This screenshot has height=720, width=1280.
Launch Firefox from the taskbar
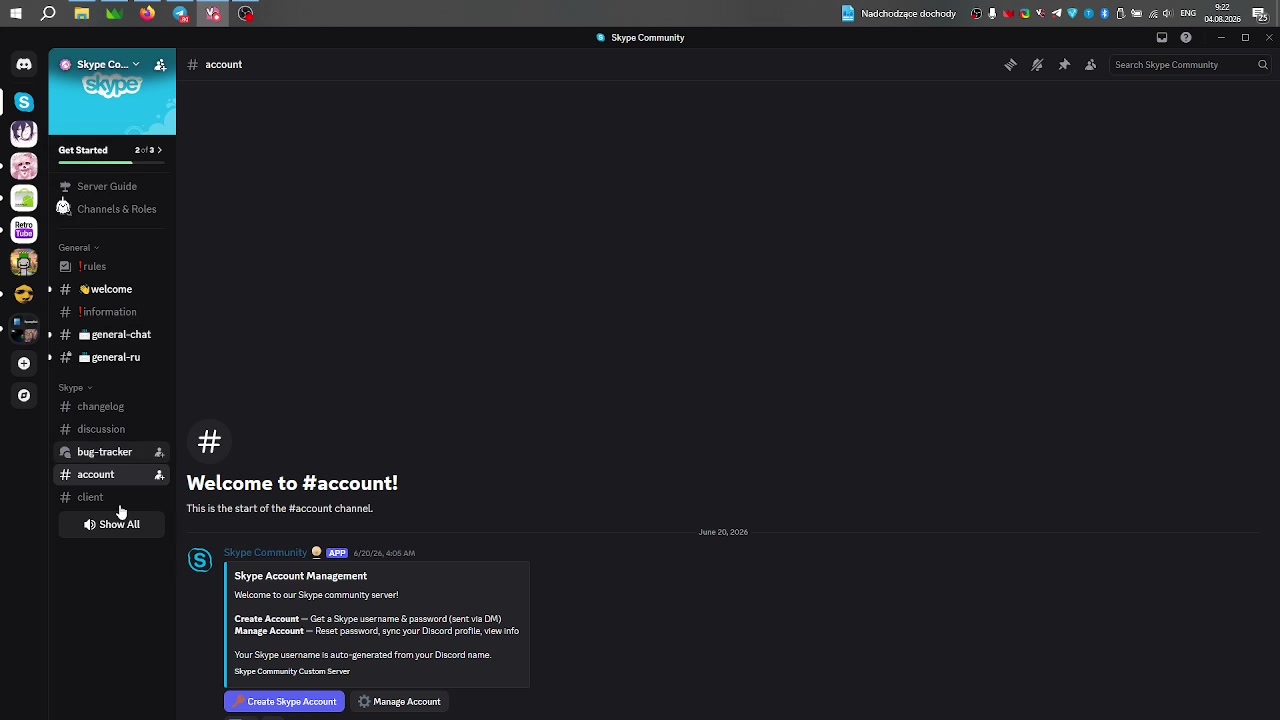[x=147, y=13]
